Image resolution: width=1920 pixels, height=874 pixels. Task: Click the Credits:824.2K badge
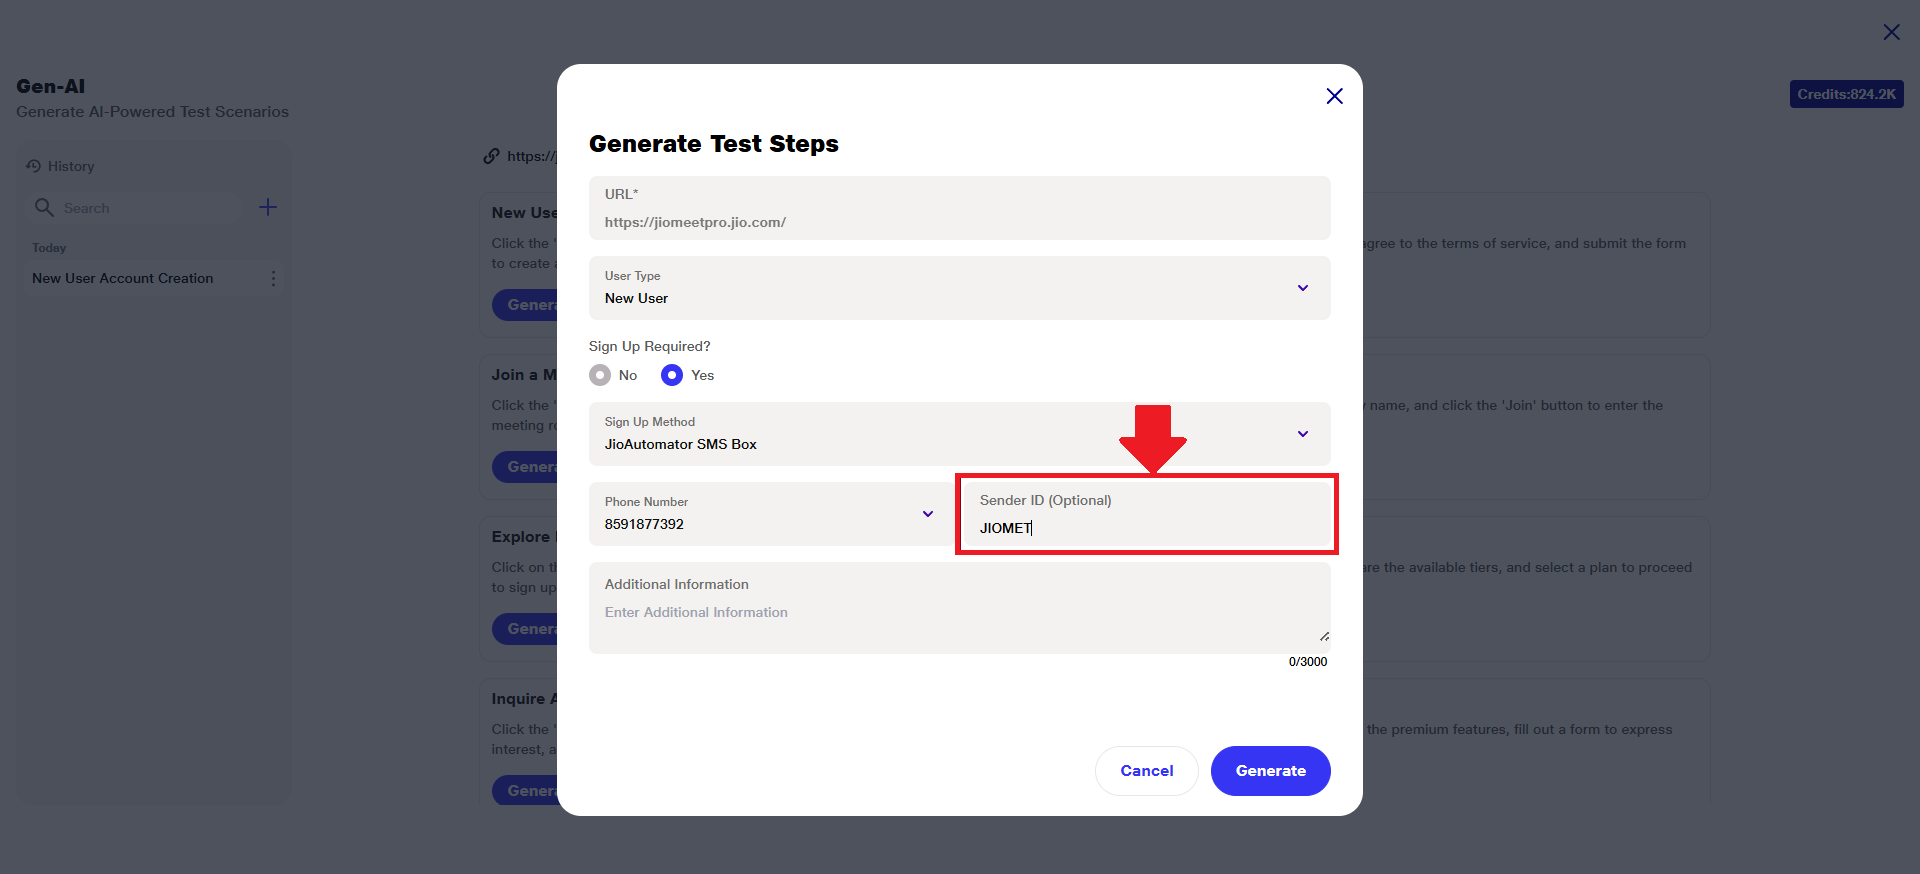[1846, 94]
